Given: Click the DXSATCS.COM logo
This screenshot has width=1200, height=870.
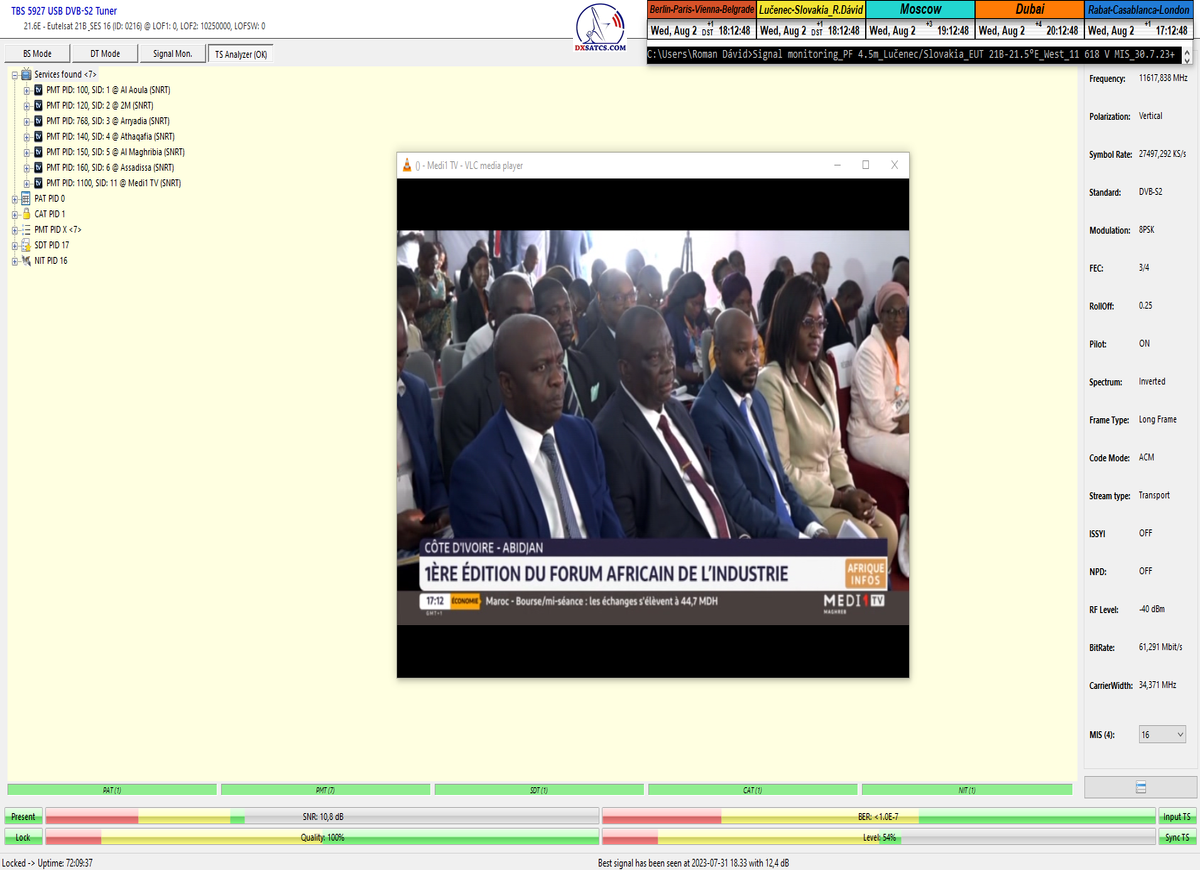Looking at the screenshot, I should click(601, 30).
